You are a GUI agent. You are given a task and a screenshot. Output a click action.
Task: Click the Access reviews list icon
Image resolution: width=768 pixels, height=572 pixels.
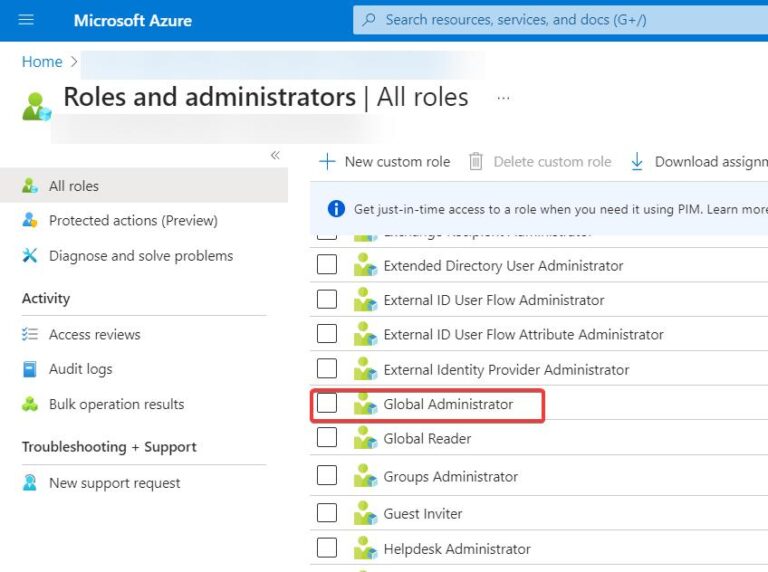click(x=30, y=335)
